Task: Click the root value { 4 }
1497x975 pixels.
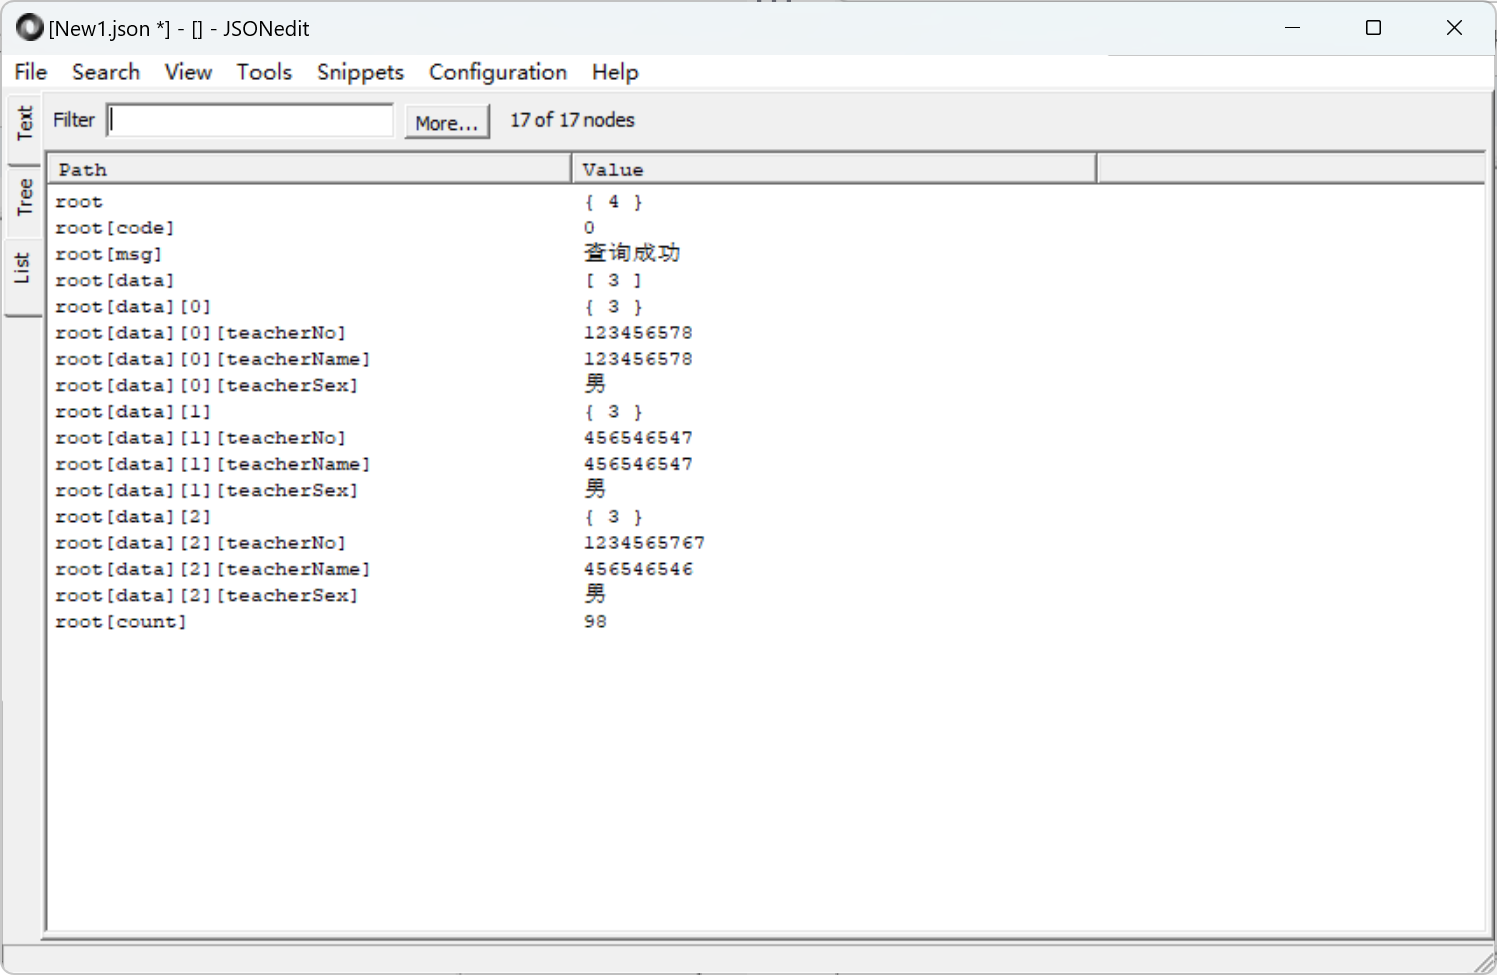Action: coord(613,202)
